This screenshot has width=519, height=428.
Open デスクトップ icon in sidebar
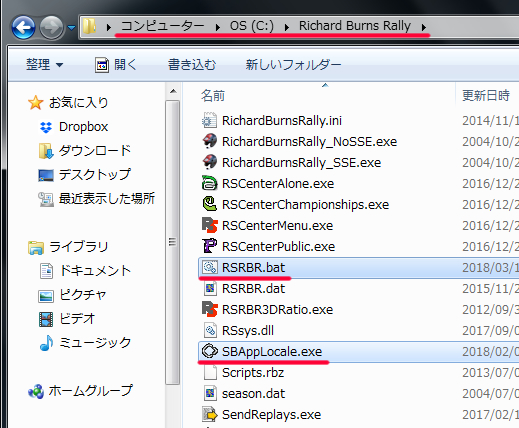coord(46,175)
